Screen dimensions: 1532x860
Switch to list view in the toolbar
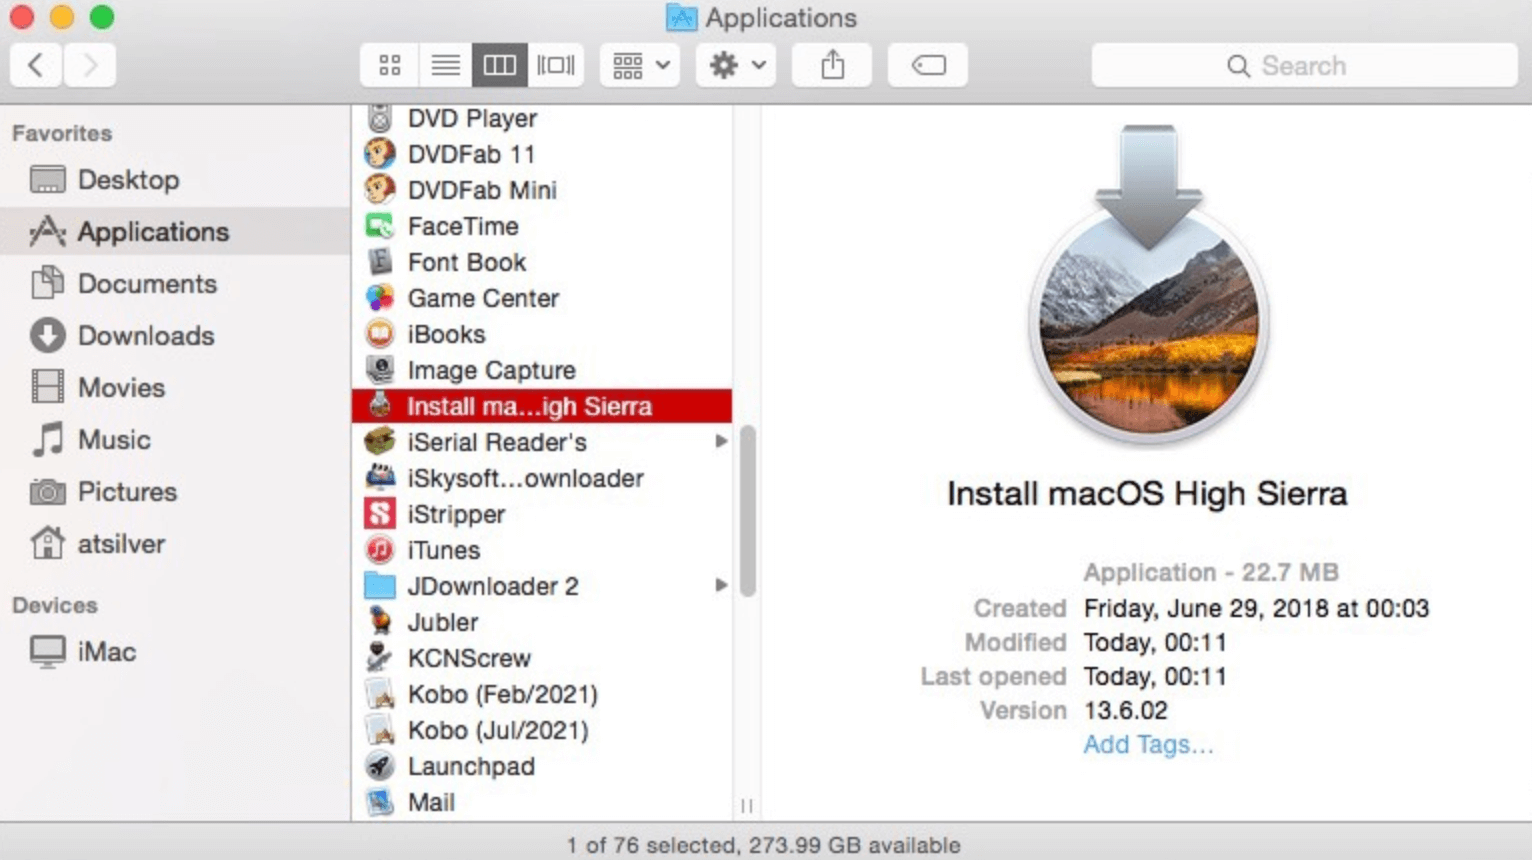click(x=445, y=64)
